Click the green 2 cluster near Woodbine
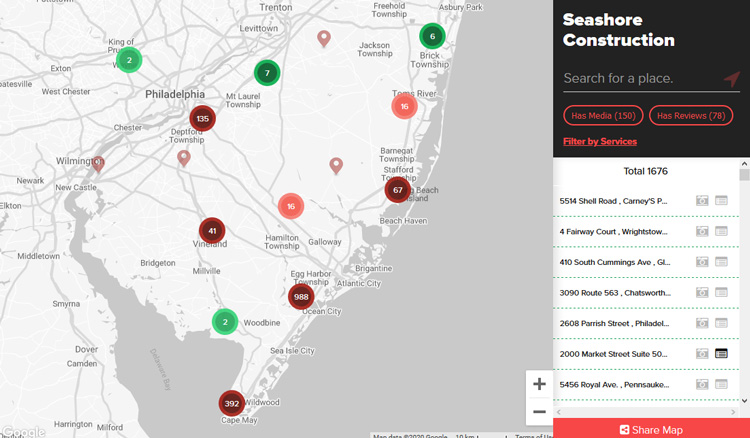Image resolution: width=750 pixels, height=438 pixels. [225, 322]
